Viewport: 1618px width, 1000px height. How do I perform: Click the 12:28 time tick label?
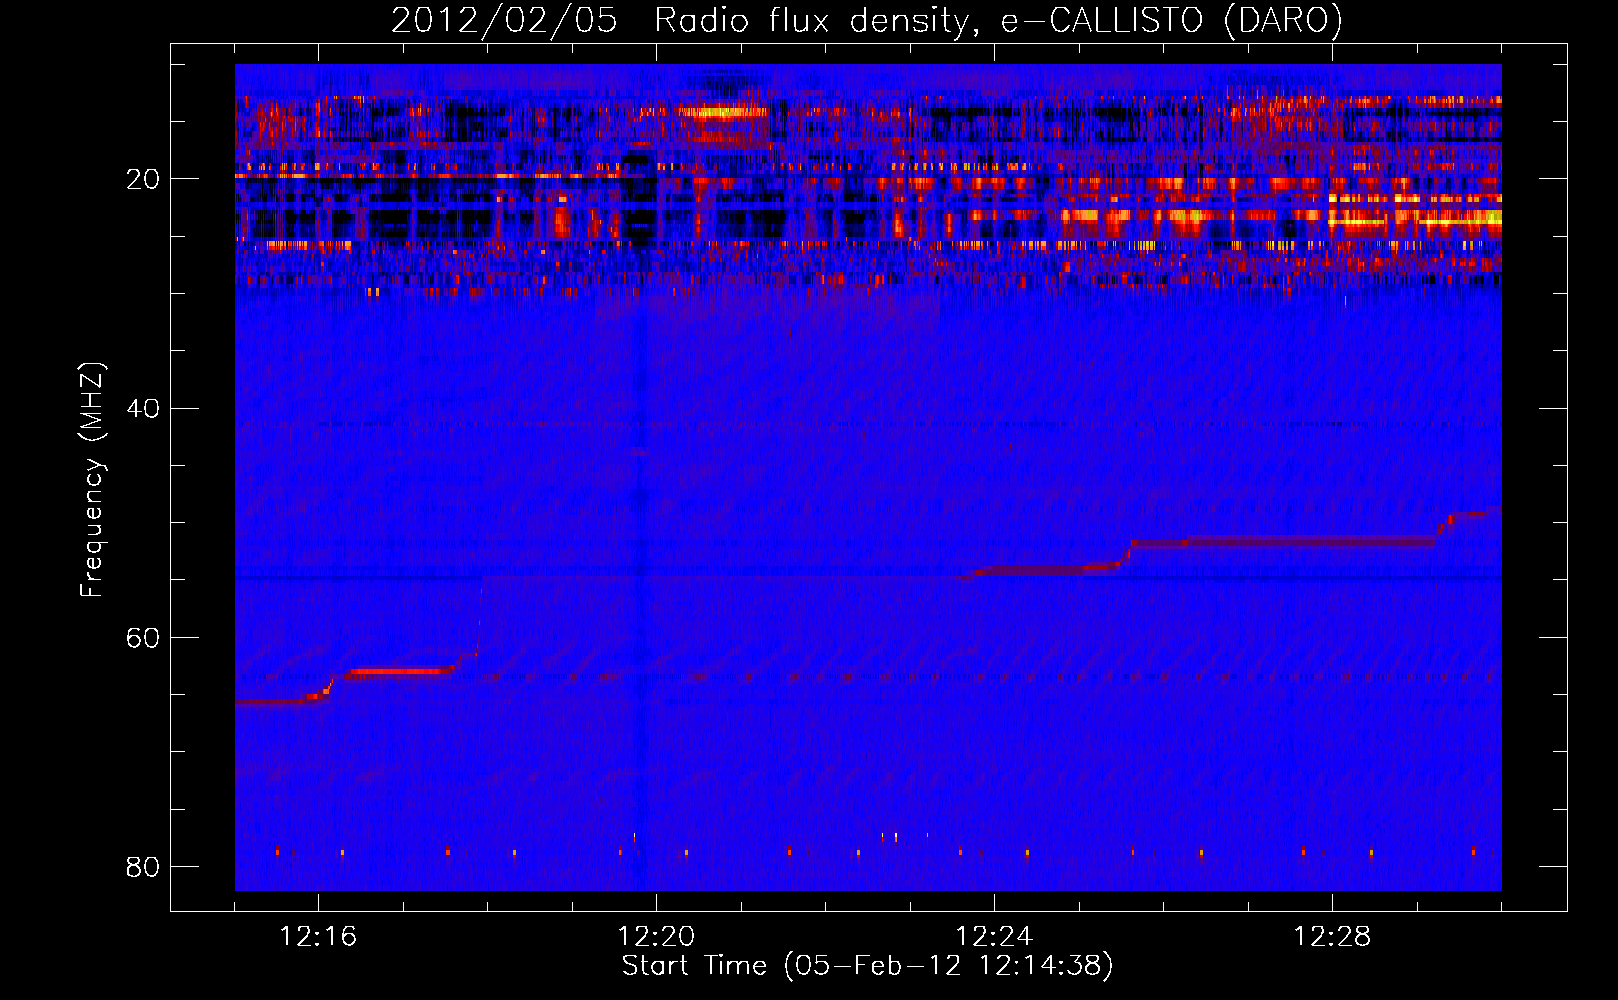pos(1332,937)
